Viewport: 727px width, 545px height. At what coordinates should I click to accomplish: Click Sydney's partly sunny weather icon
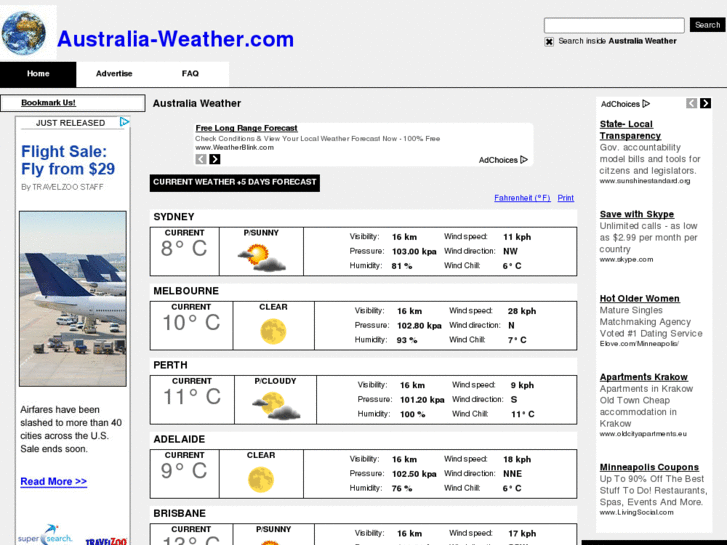pyautogui.click(x=261, y=258)
